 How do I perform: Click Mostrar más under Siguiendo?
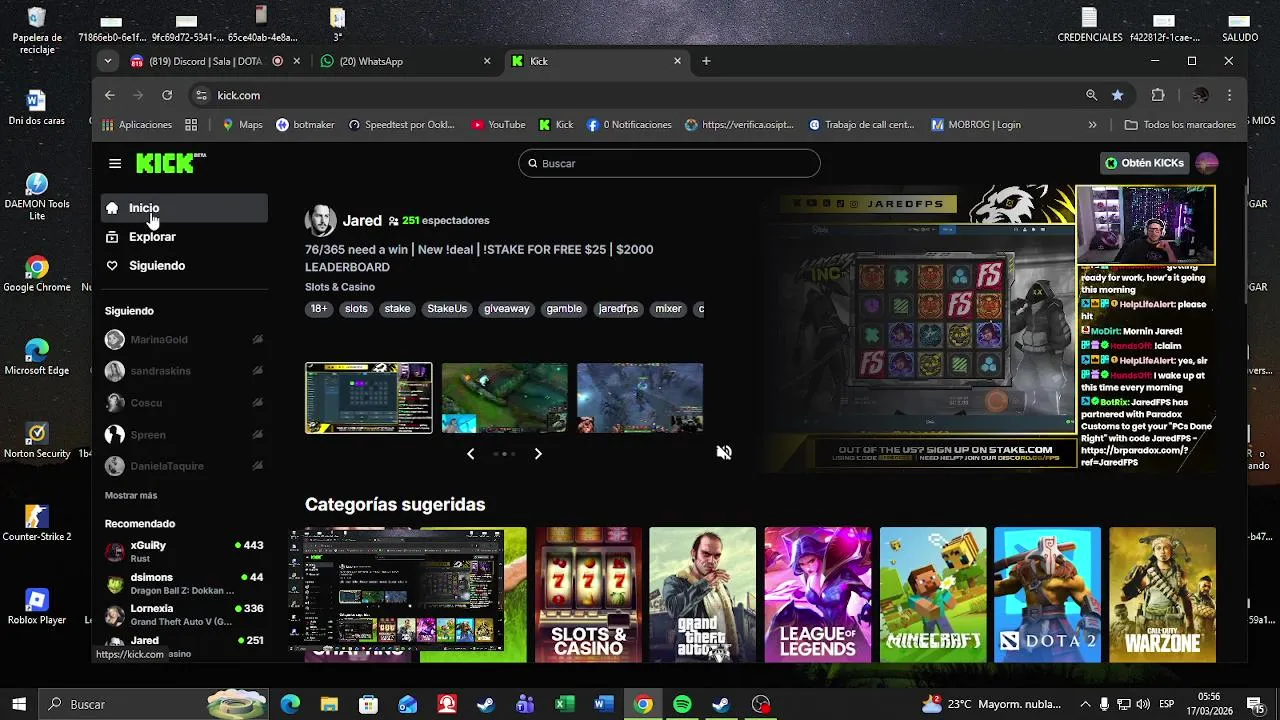coord(131,495)
